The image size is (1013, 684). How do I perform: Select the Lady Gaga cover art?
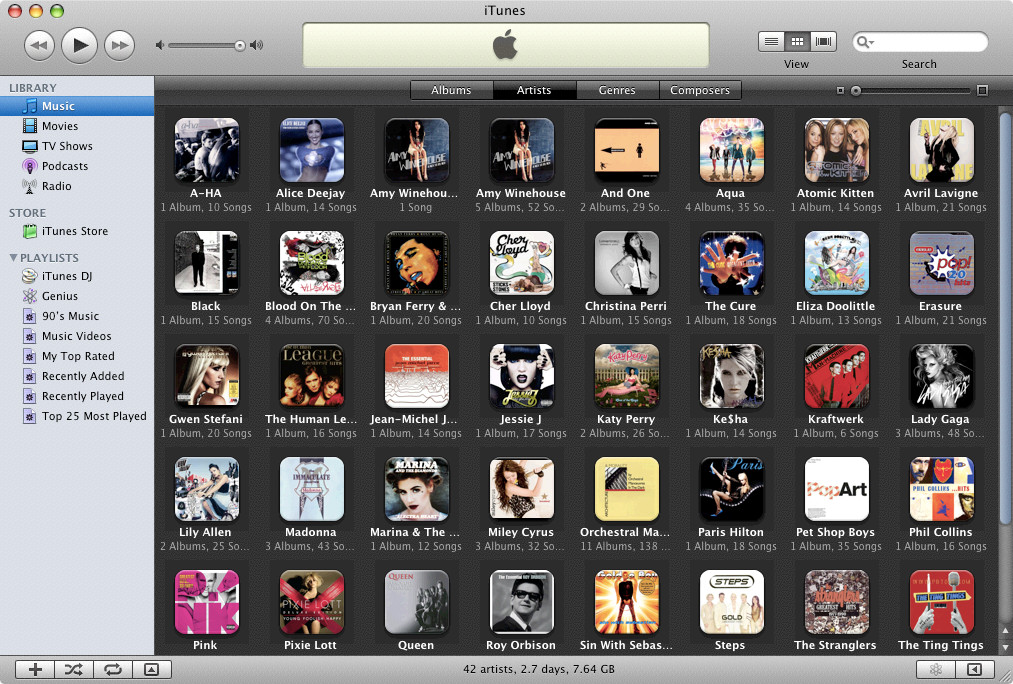pos(941,376)
